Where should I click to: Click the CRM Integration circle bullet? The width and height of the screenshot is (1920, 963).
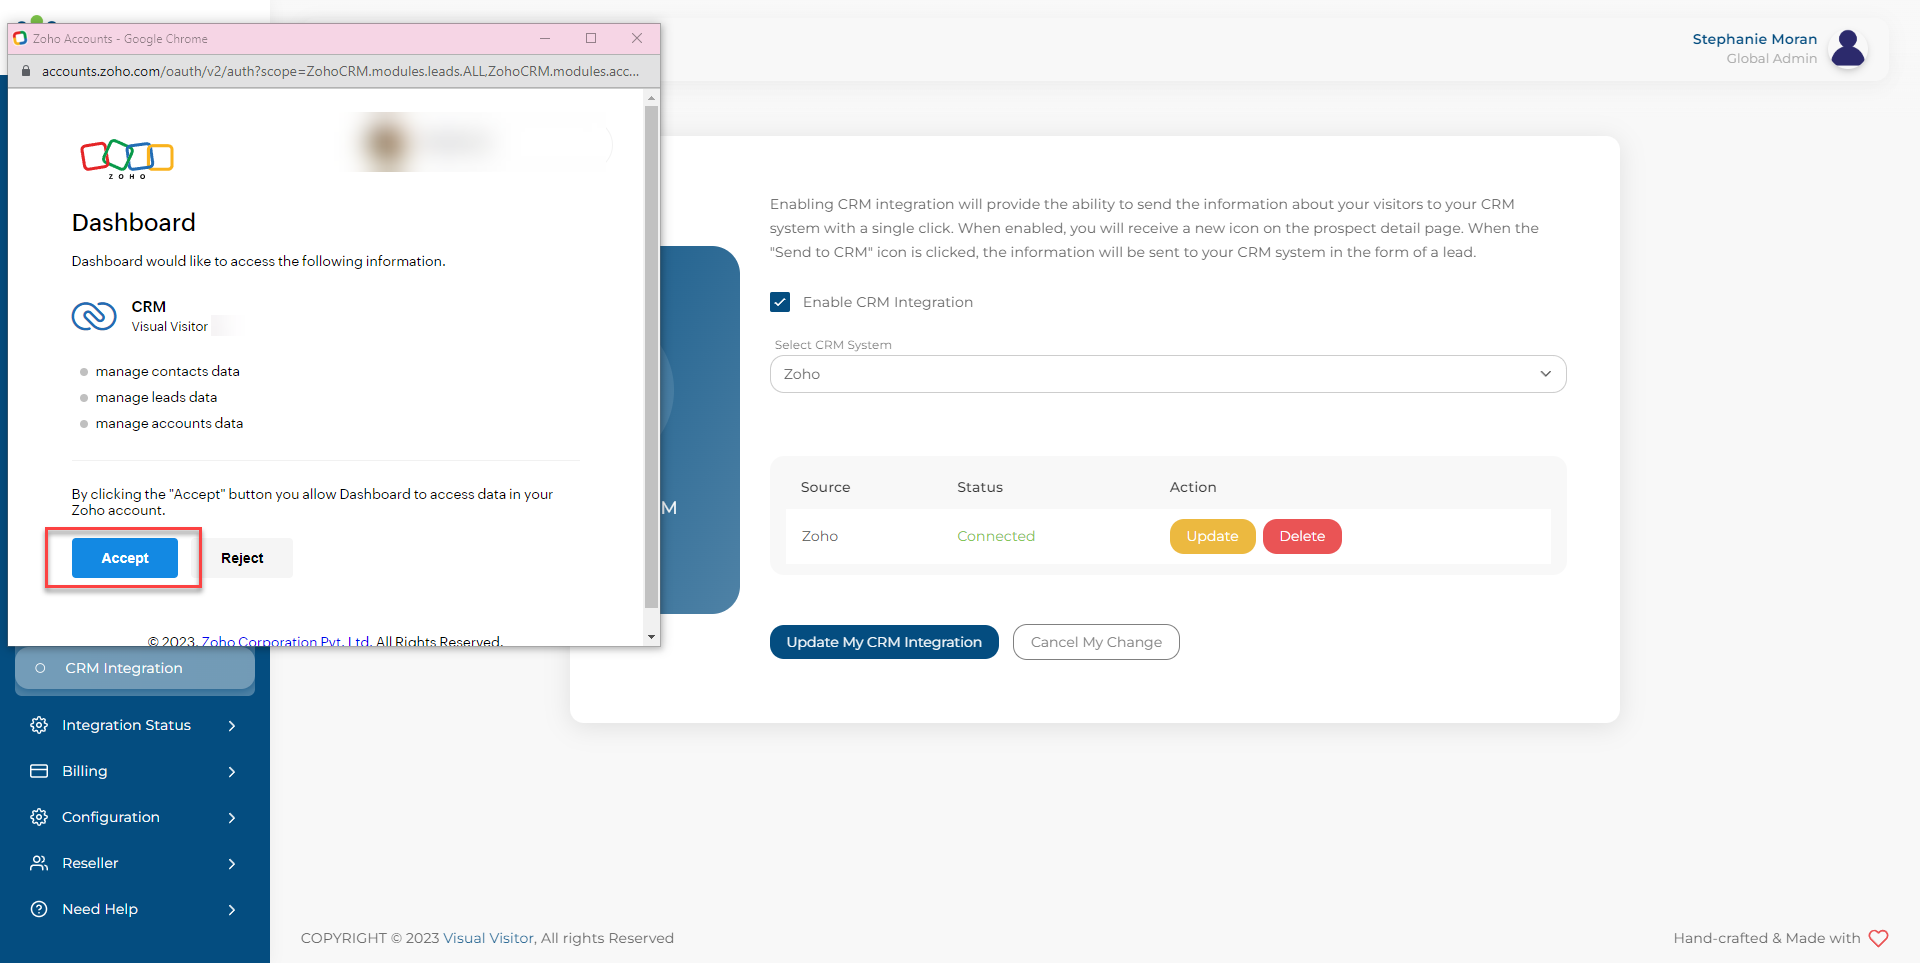[40, 668]
